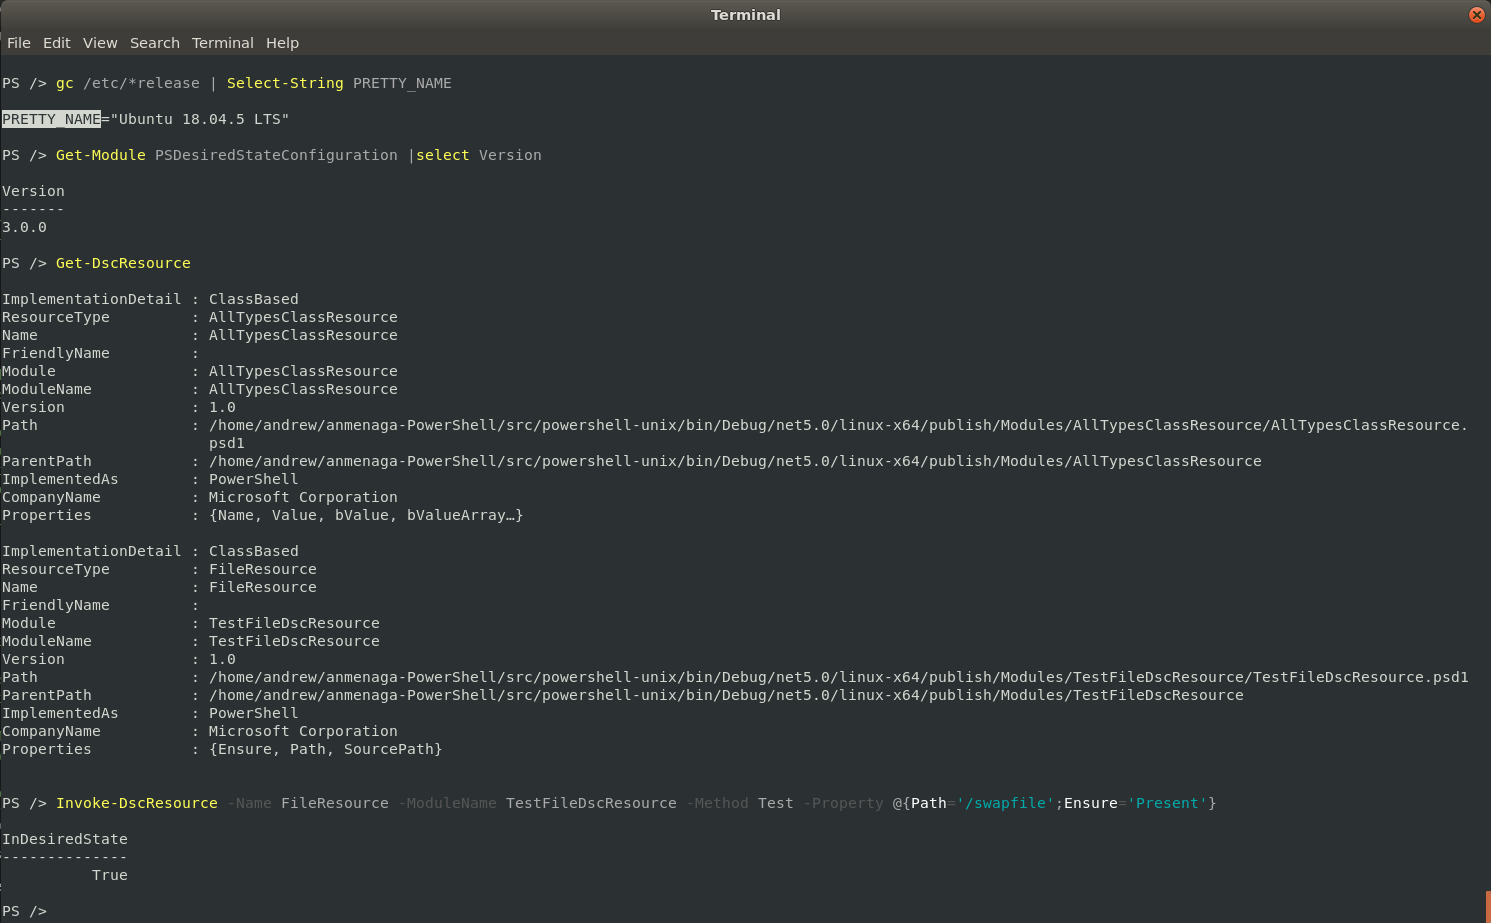Click the highlighted PRETTY_NAME text
The height and width of the screenshot is (923, 1491).
tap(51, 119)
